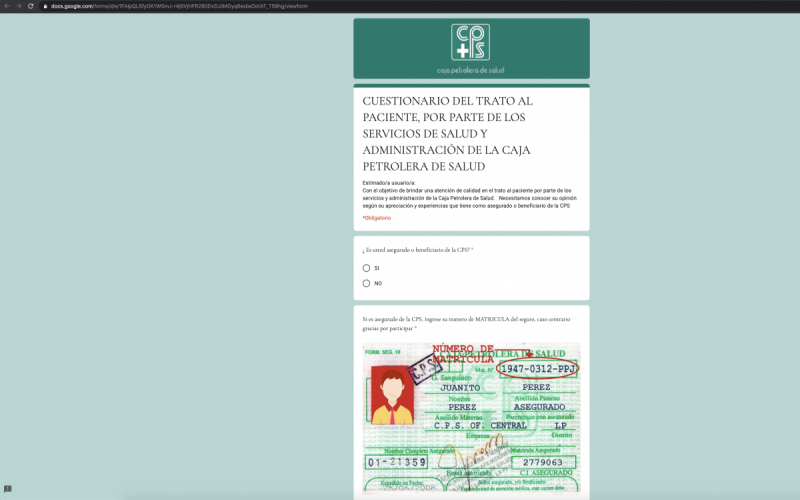Click the MATRICULA number question text
Image resolution: width=800 pixels, height=500 pixels.
pos(466,324)
